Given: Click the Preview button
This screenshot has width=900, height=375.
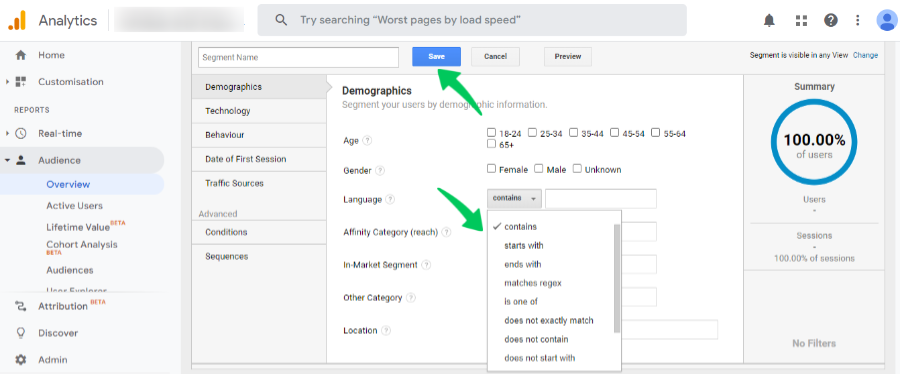Looking at the screenshot, I should click(x=568, y=56).
